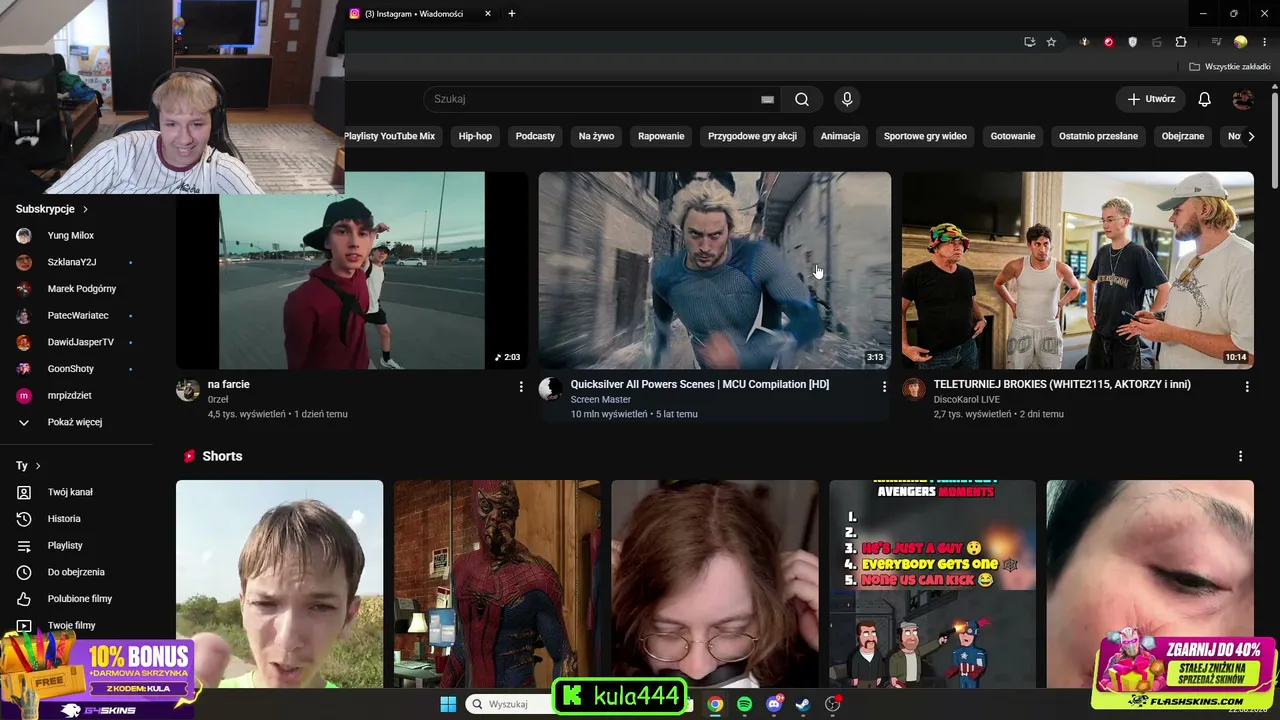
Task: Open the Chrome three-dot menu
Action: click(x=1263, y=42)
